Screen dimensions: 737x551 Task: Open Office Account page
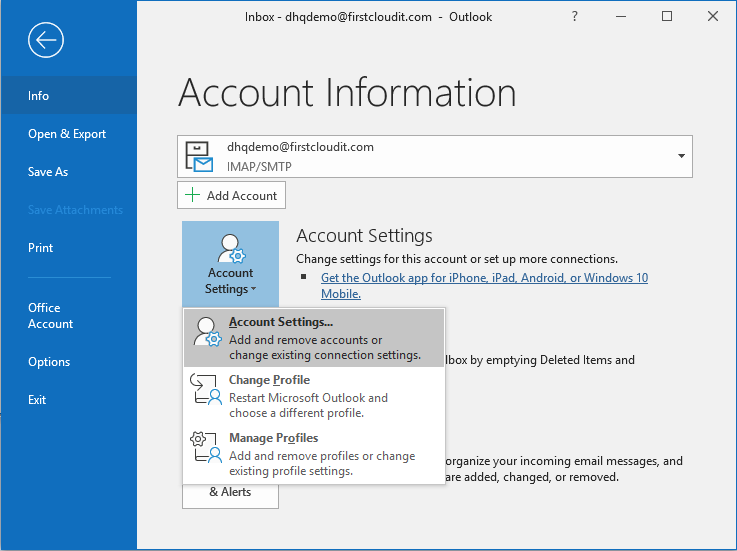point(69,315)
